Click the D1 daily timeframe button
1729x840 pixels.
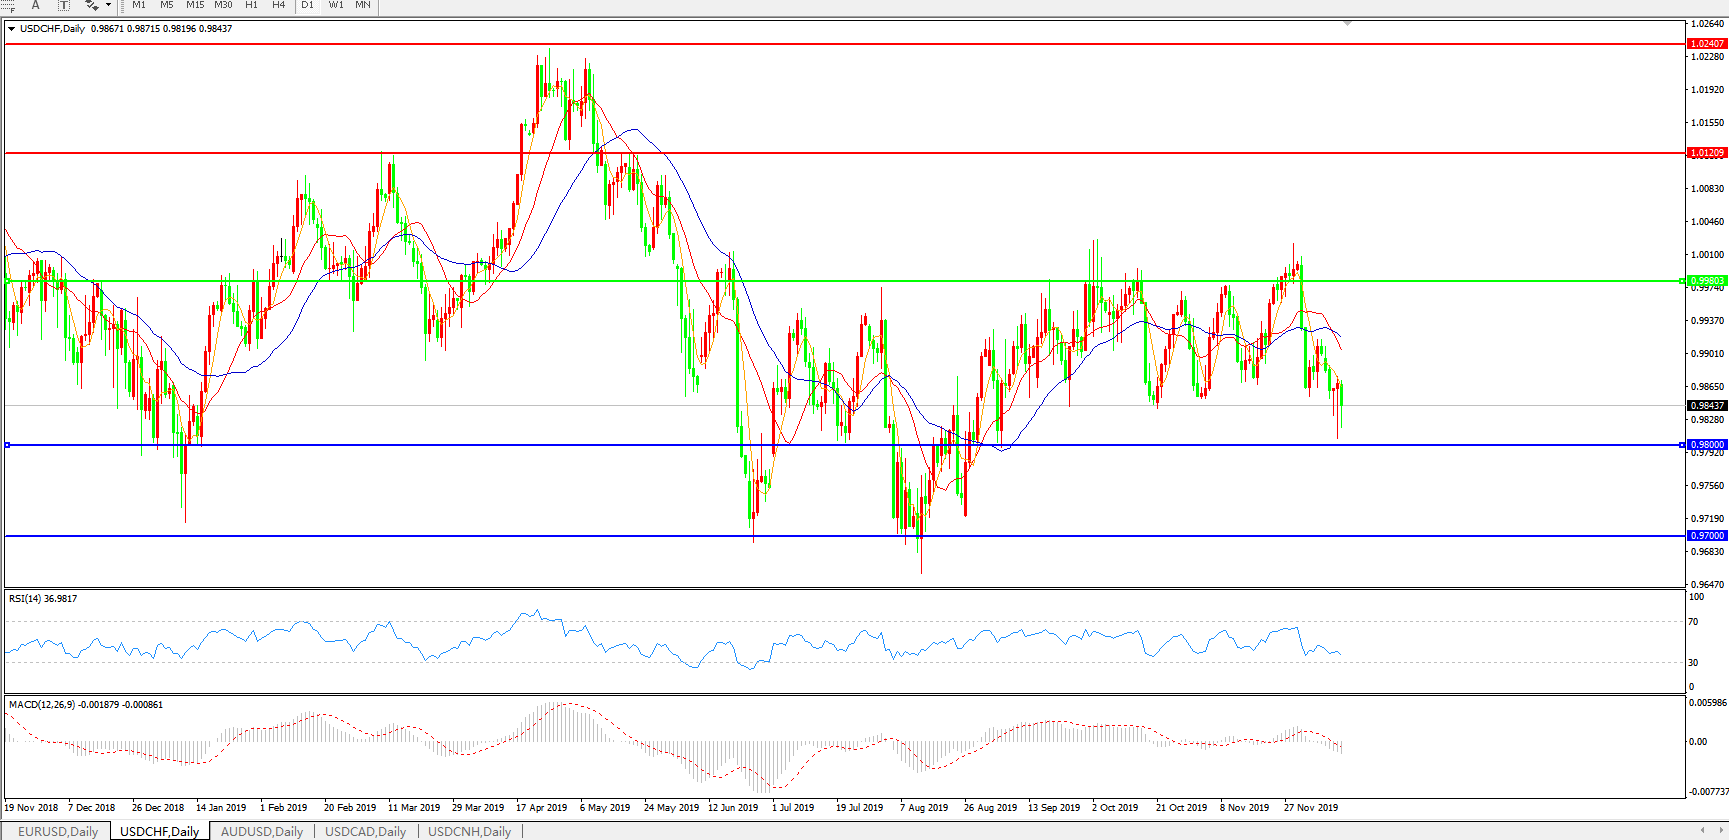pos(308,5)
